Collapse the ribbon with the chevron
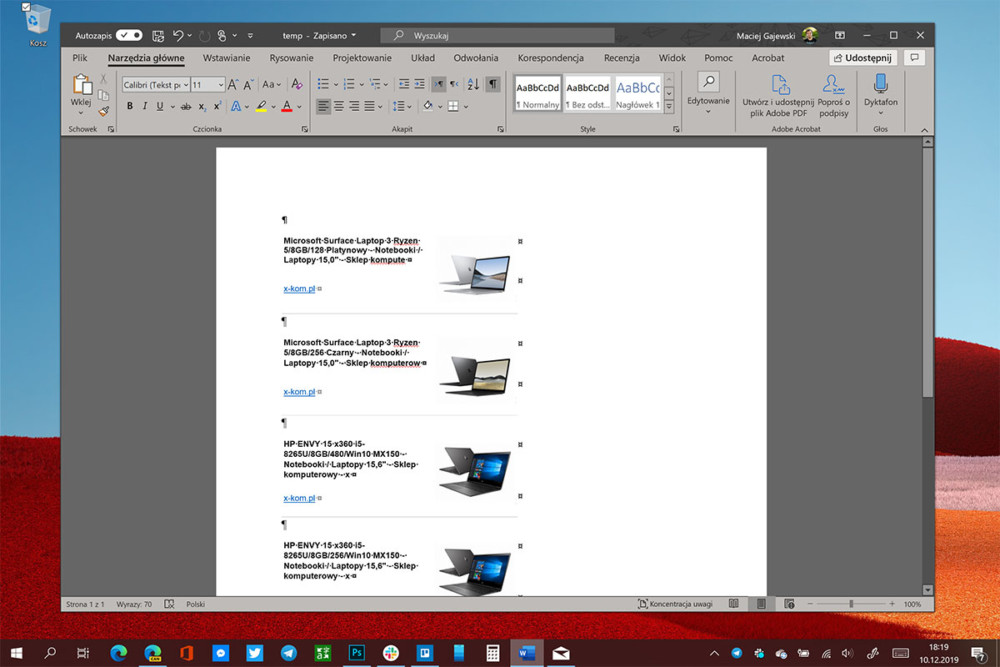This screenshot has width=1000, height=667. 924,129
